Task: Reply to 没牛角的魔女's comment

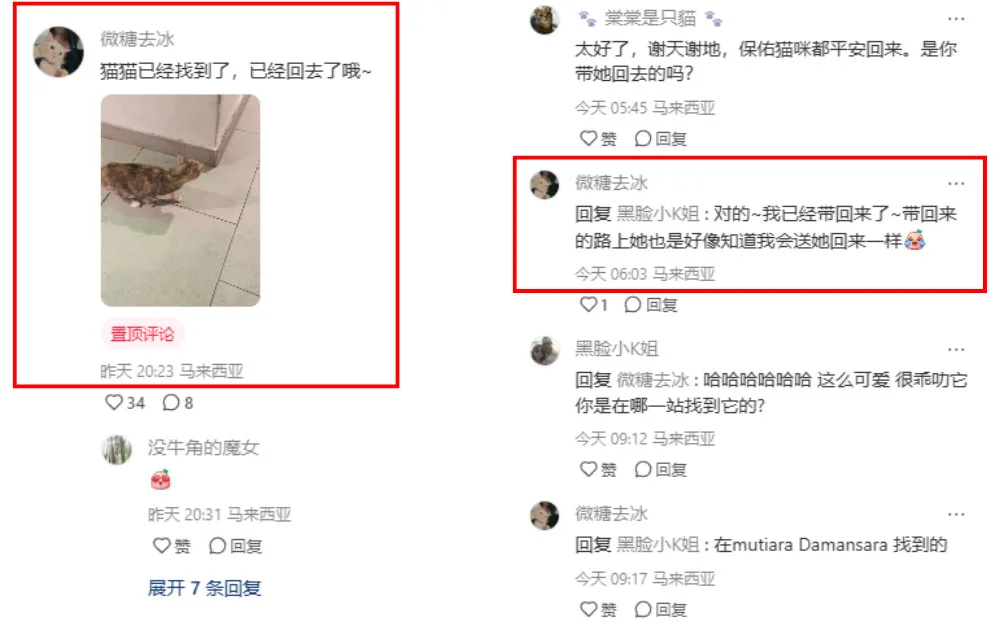Action: point(235,546)
